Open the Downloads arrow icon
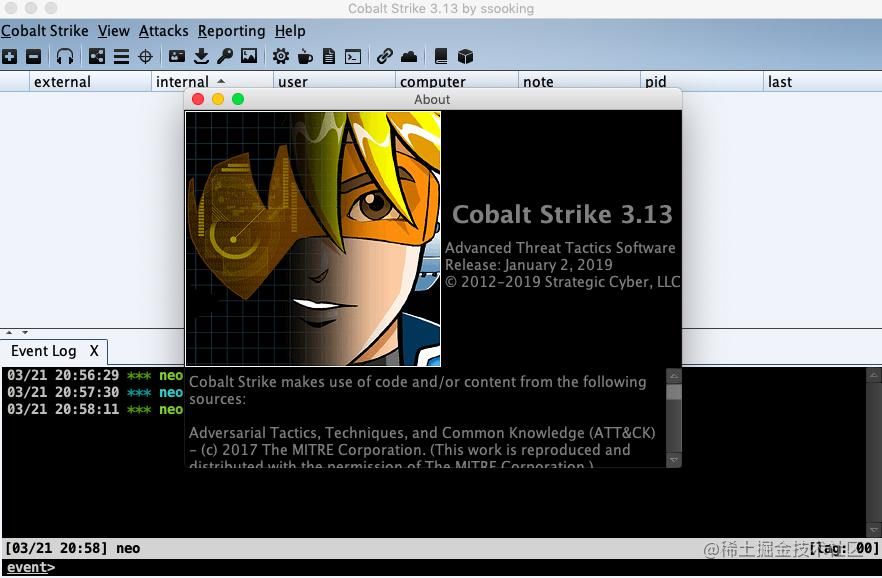The height and width of the screenshot is (578, 882). [x=201, y=56]
